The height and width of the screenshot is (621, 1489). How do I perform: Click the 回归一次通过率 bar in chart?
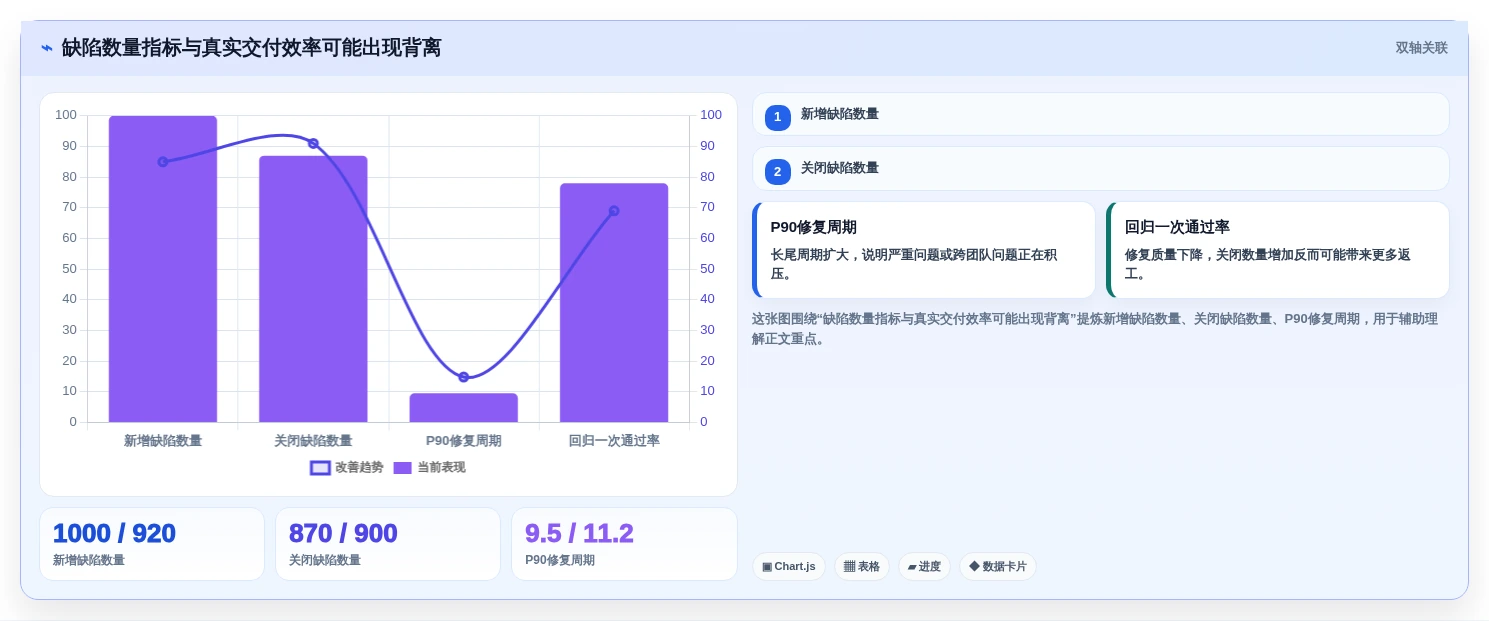coord(614,303)
